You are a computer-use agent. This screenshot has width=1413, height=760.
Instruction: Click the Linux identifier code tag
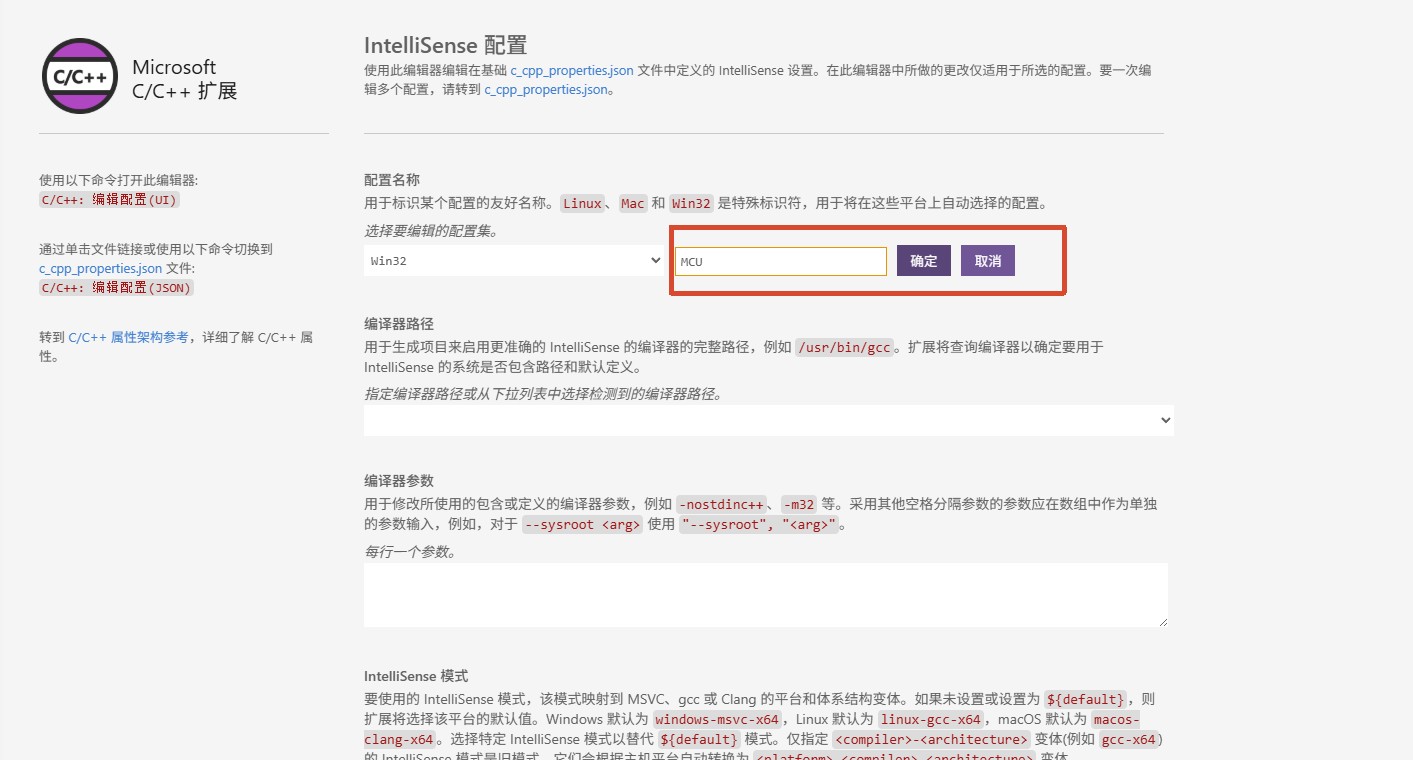582,203
